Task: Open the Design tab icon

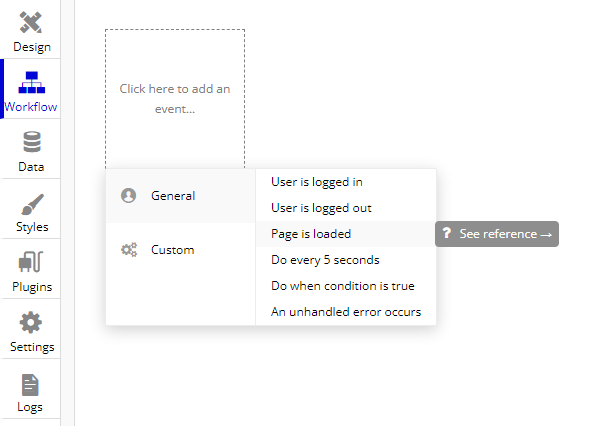Action: tap(31, 22)
